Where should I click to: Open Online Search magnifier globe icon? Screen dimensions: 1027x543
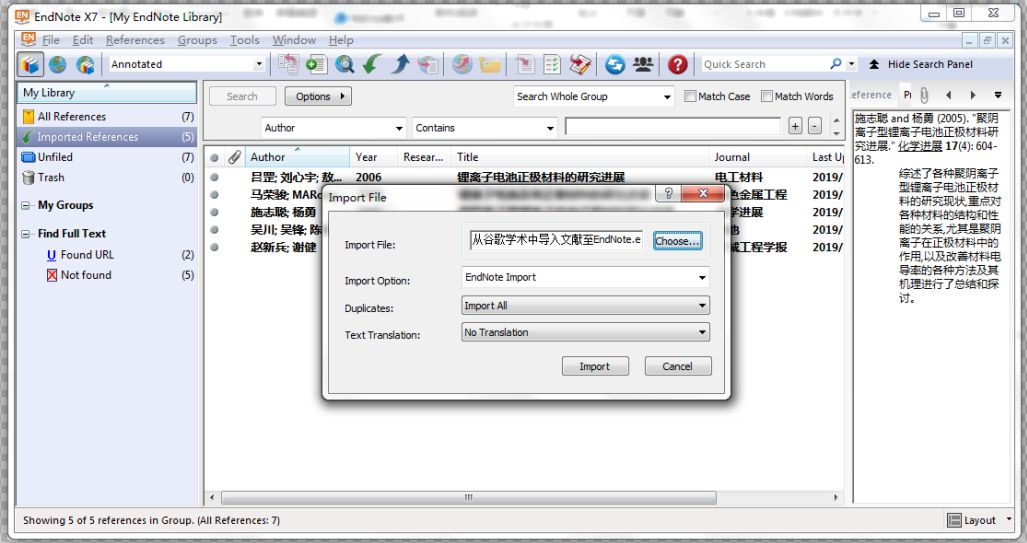[x=345, y=64]
